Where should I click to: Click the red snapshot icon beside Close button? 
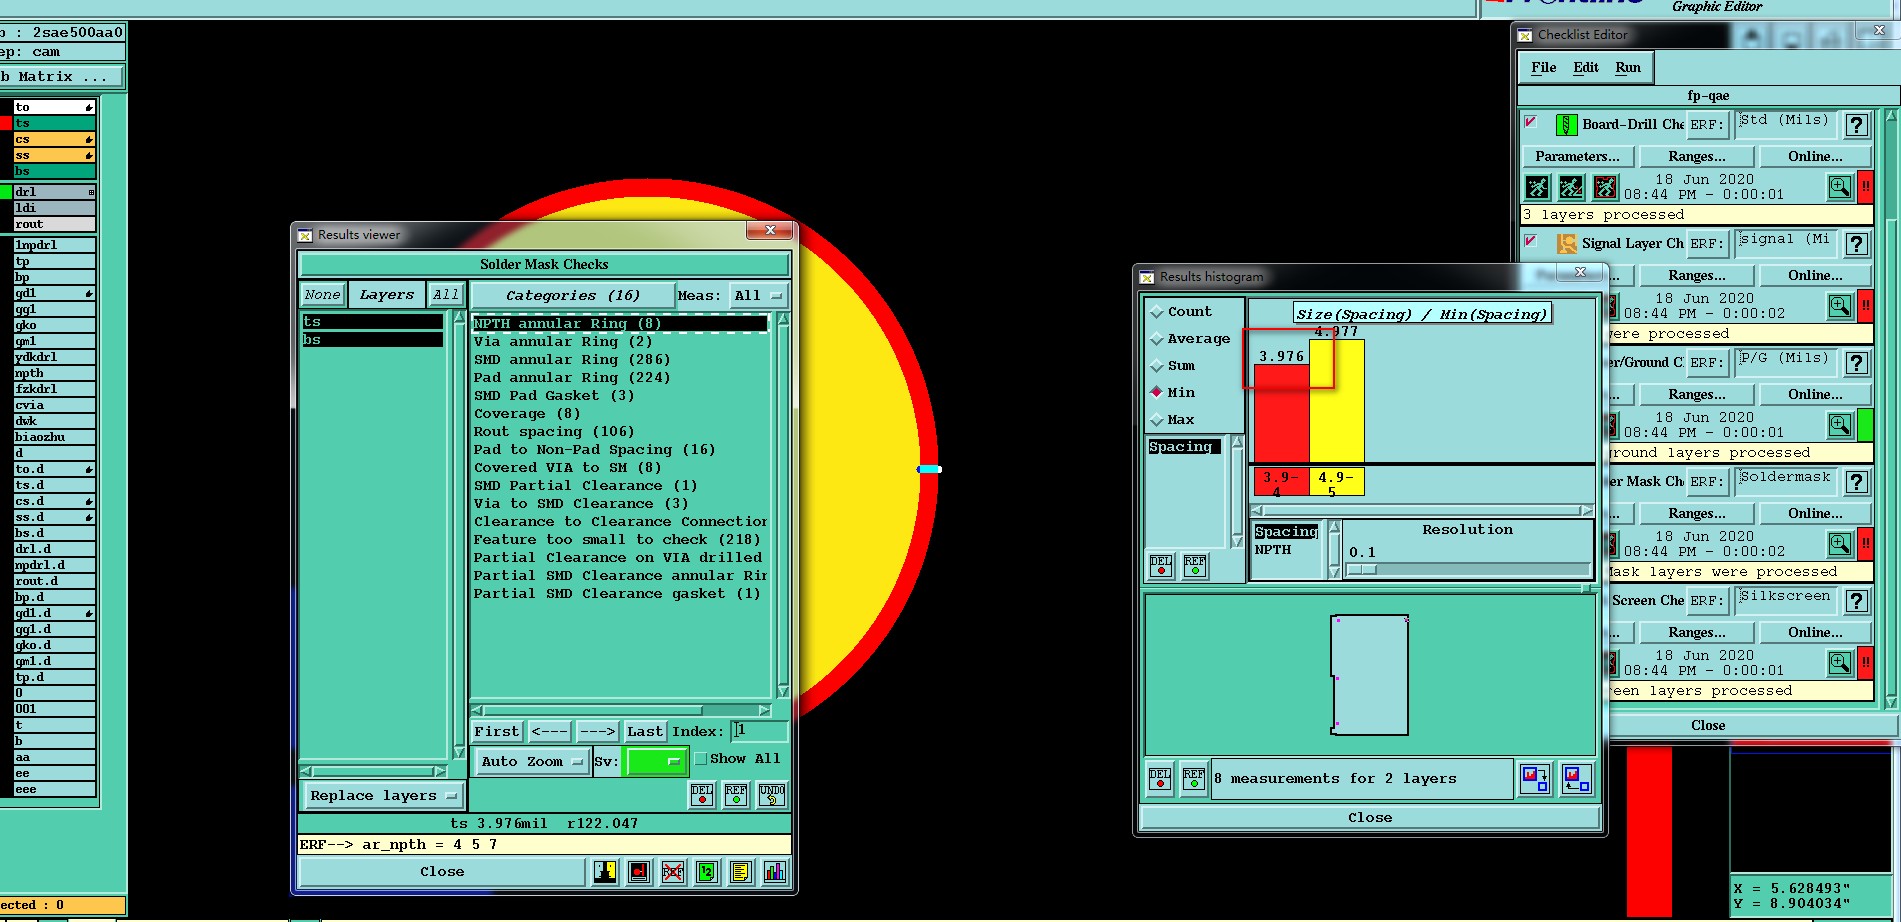point(639,872)
